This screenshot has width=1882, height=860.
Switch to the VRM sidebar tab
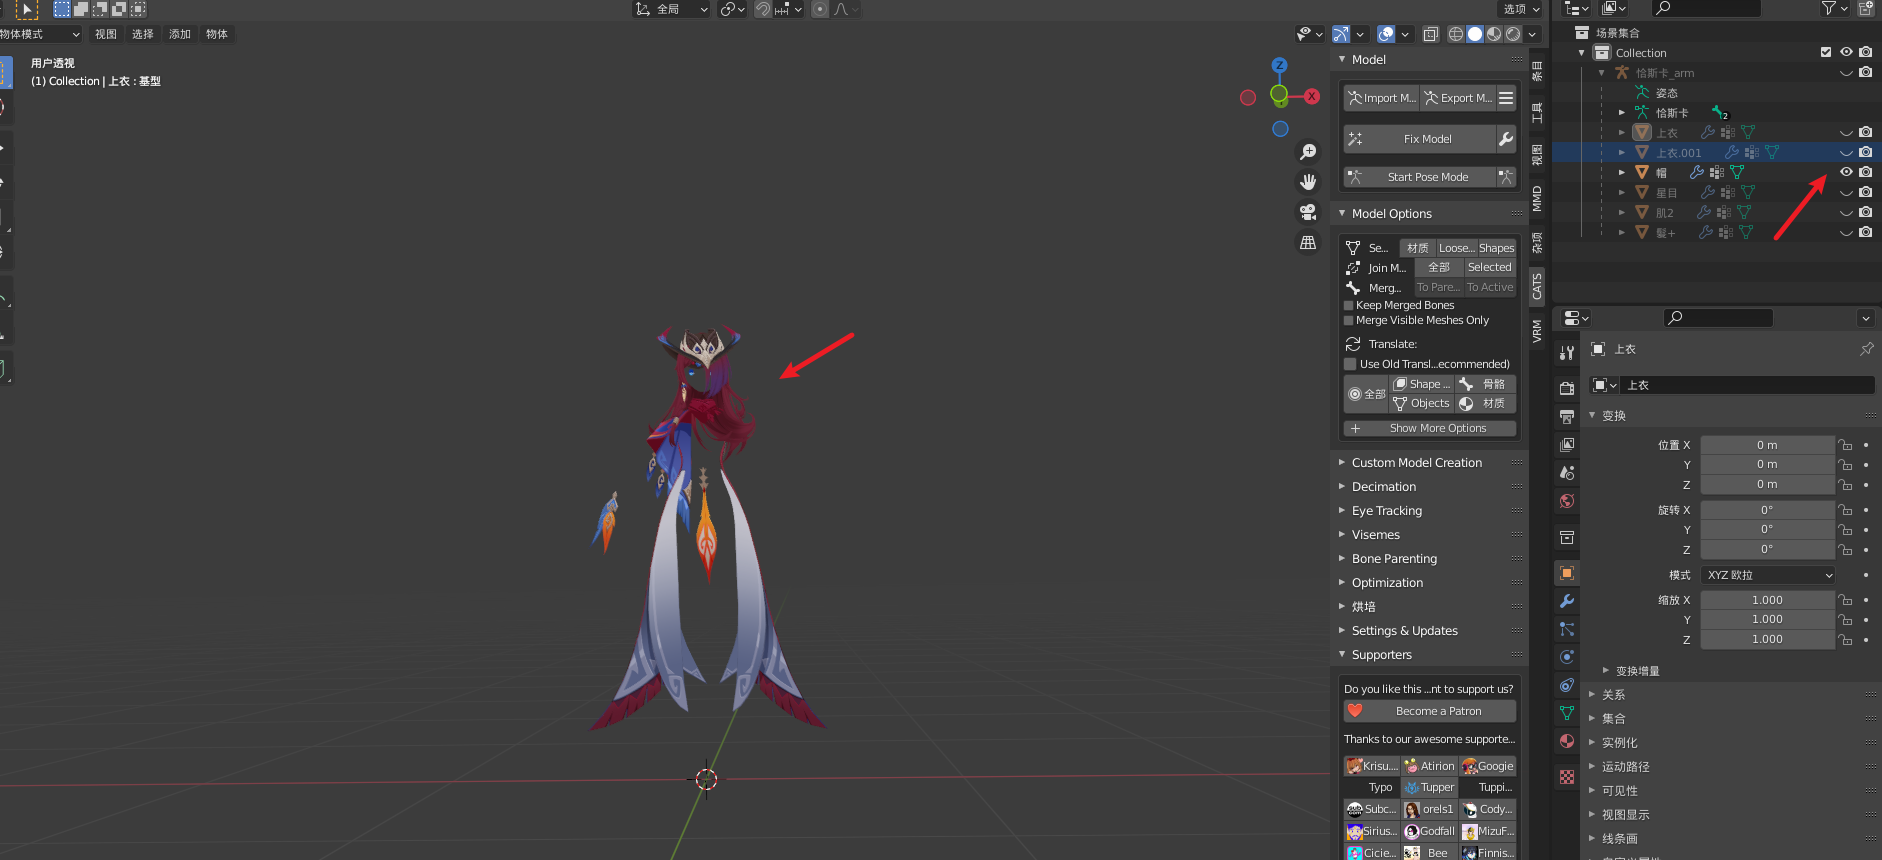(x=1537, y=331)
